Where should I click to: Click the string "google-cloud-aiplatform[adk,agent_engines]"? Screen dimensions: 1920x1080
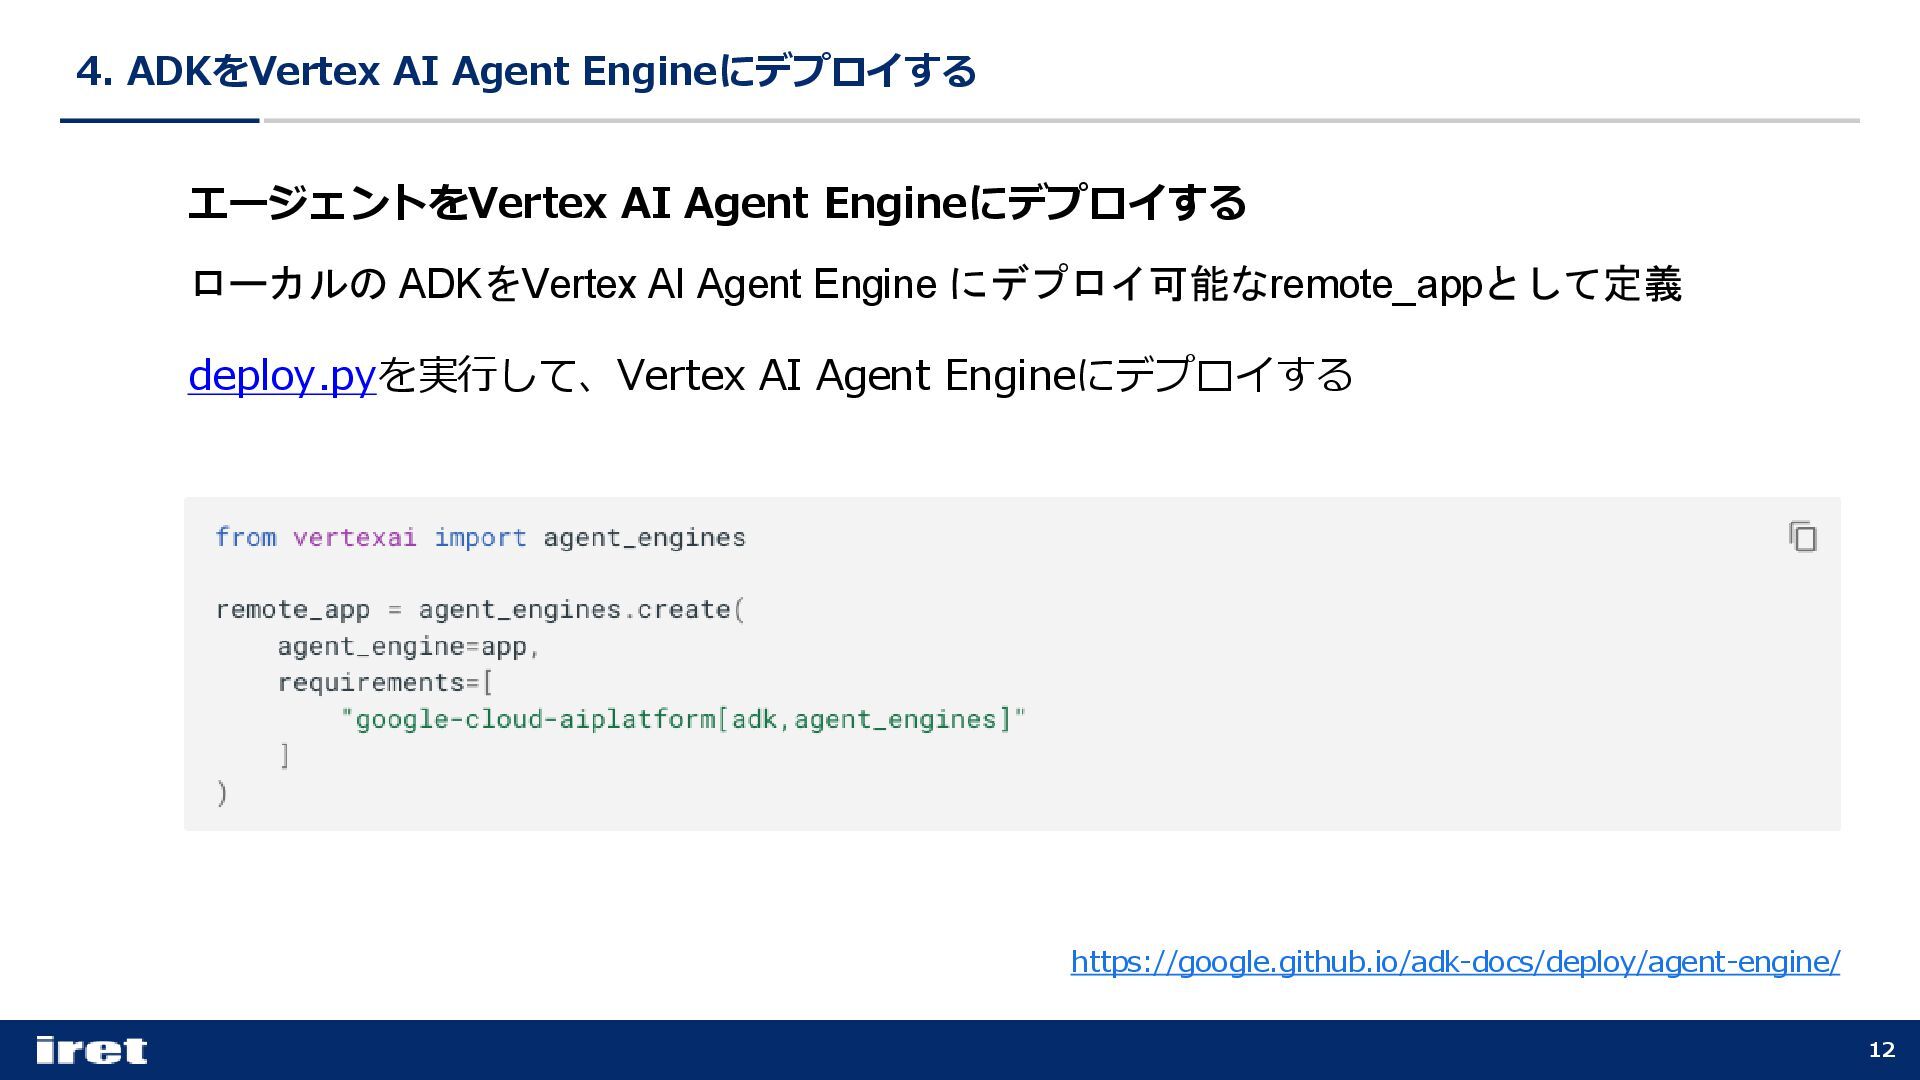click(x=684, y=720)
